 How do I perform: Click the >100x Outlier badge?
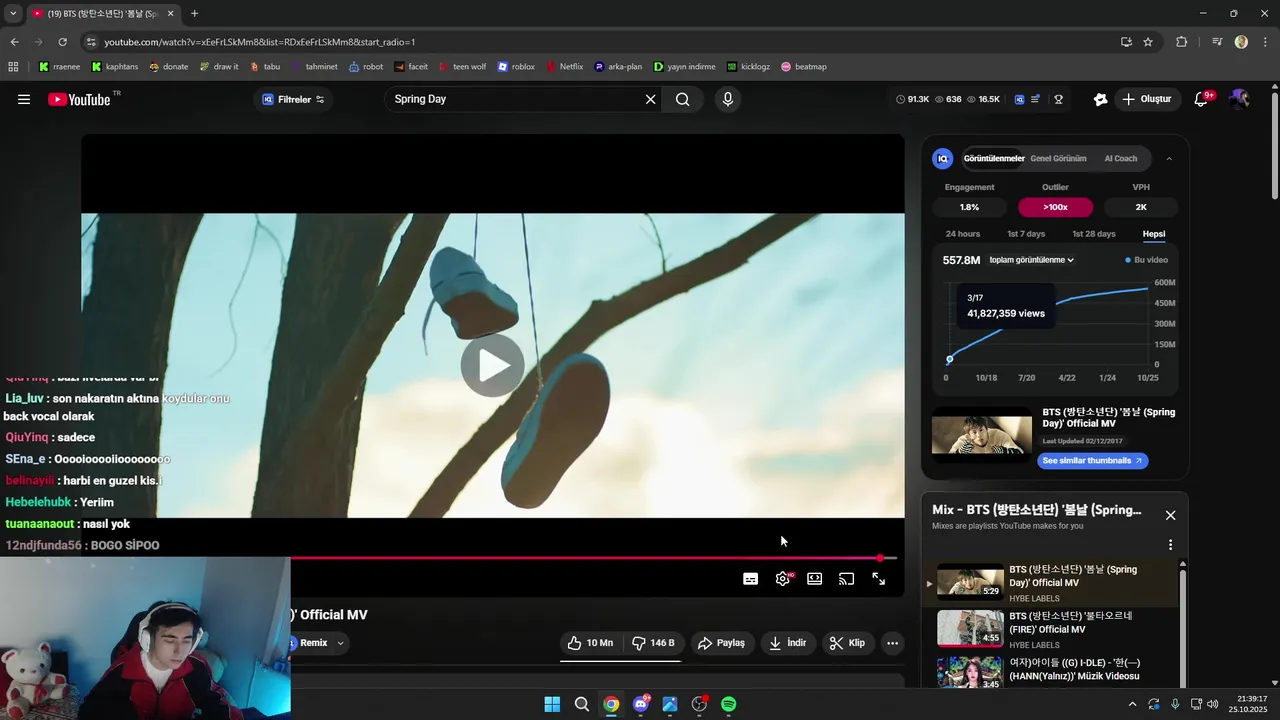coord(1055,207)
